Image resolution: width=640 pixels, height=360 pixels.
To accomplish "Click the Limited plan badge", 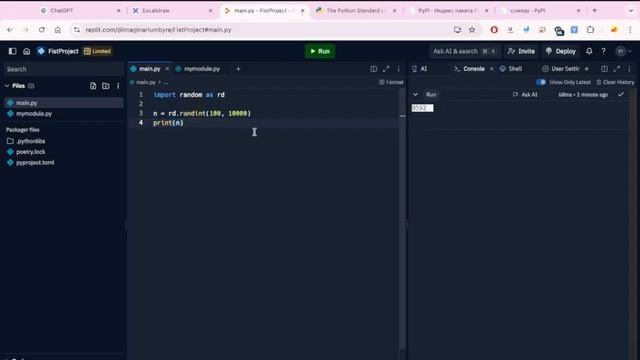I will tap(98, 51).
